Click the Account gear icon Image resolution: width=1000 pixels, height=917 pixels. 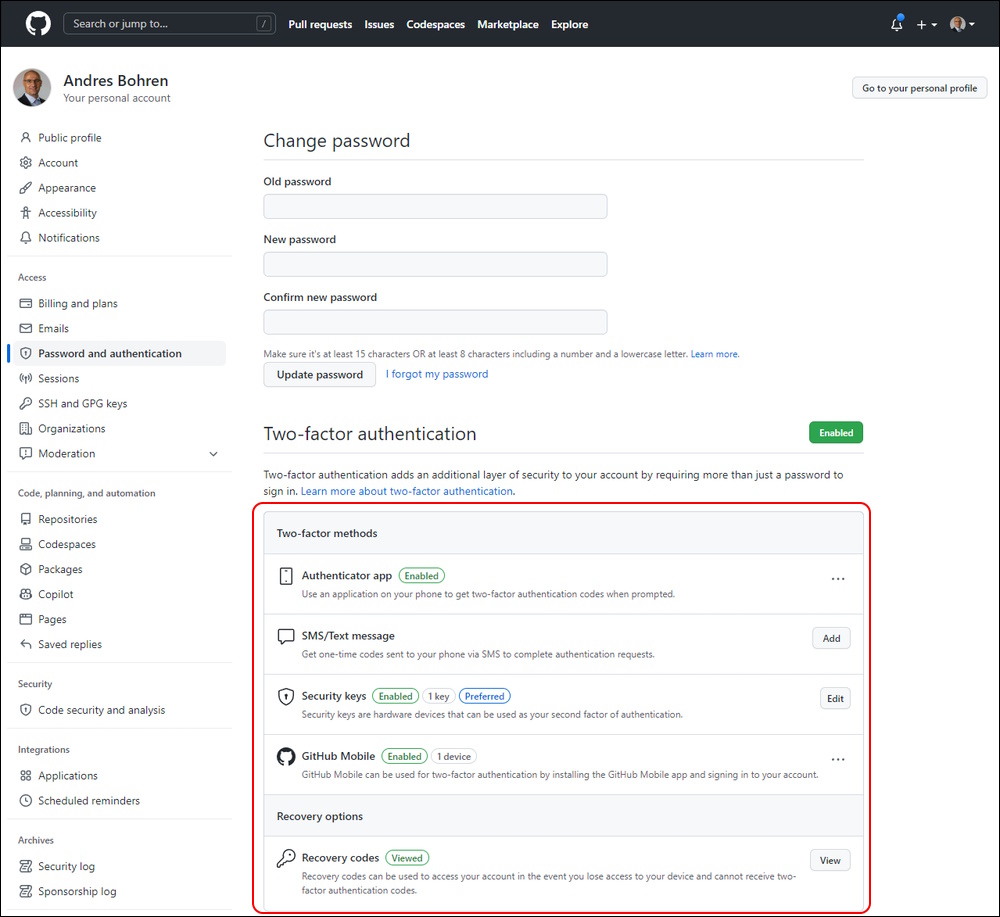(x=26, y=162)
